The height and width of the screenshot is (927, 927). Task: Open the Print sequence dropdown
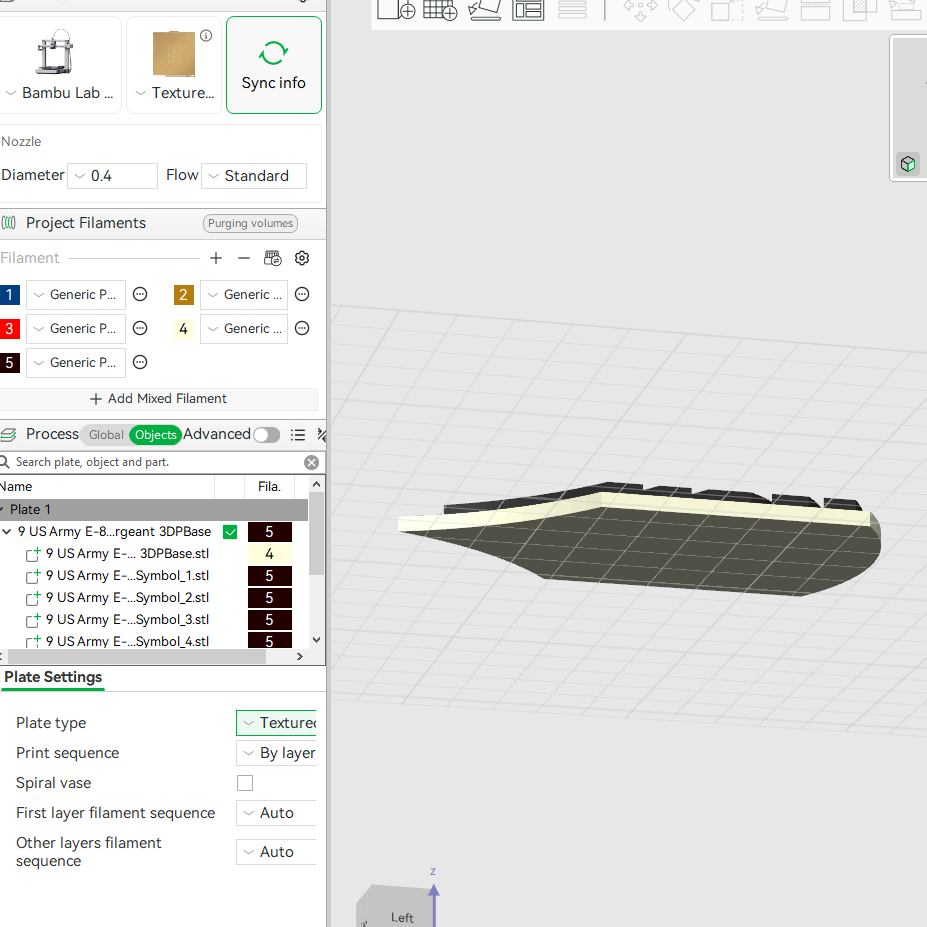(x=276, y=753)
